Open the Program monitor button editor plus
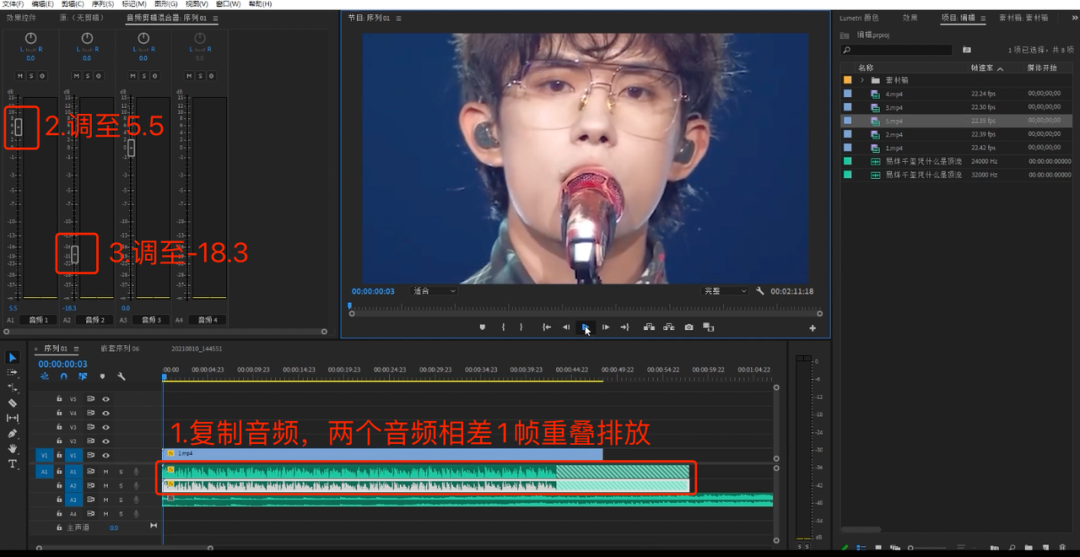This screenshot has width=1080, height=557. (x=812, y=328)
